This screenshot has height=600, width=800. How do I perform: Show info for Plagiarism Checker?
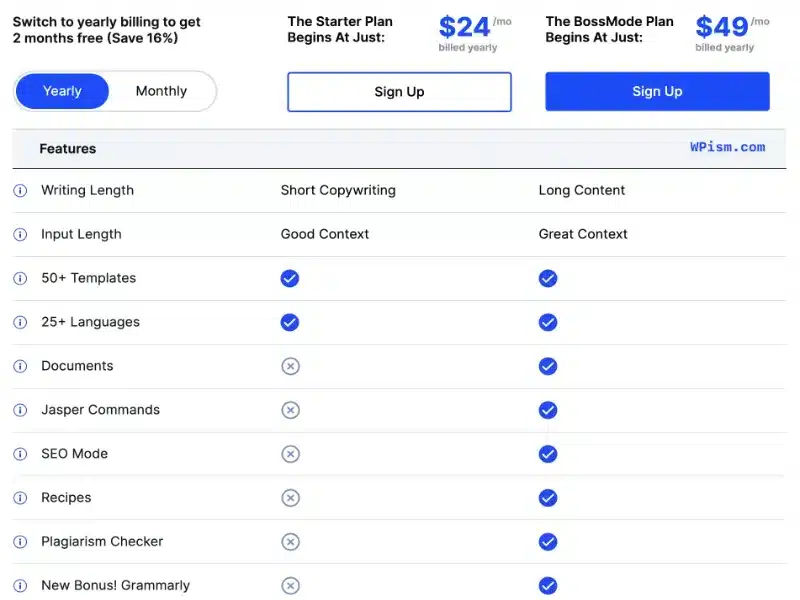pyautogui.click(x=20, y=542)
